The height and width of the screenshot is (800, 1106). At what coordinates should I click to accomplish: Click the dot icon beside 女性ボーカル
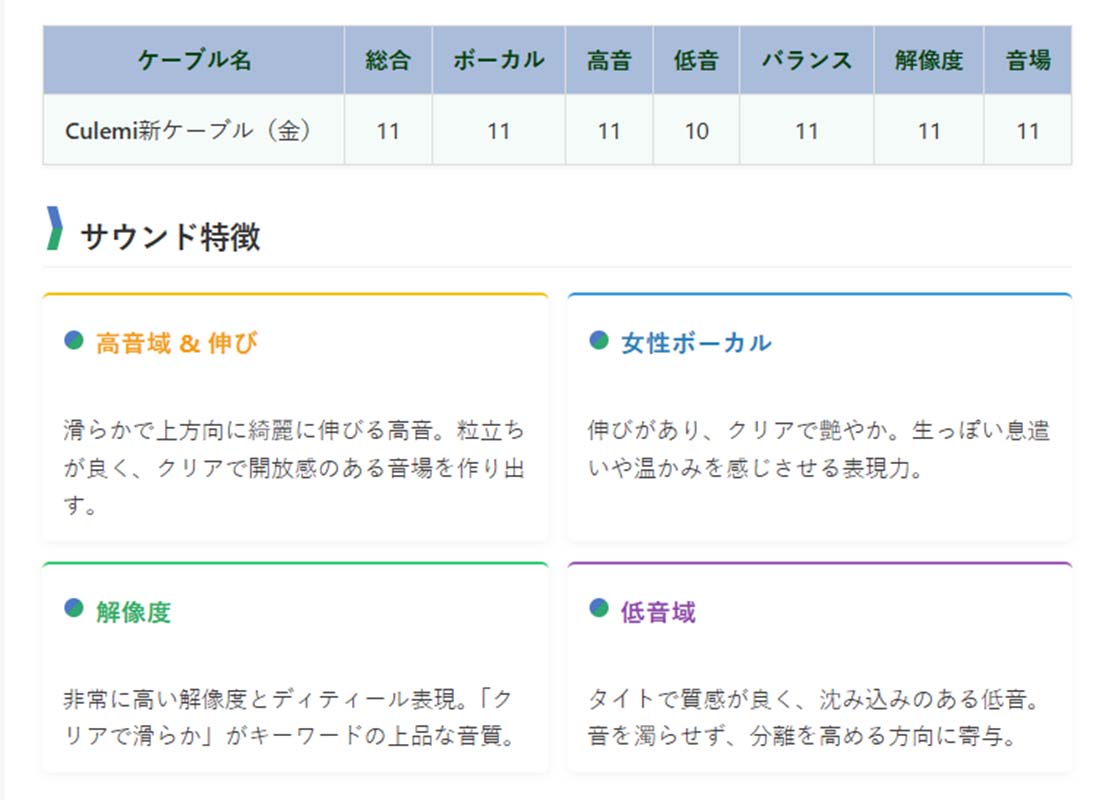[599, 340]
